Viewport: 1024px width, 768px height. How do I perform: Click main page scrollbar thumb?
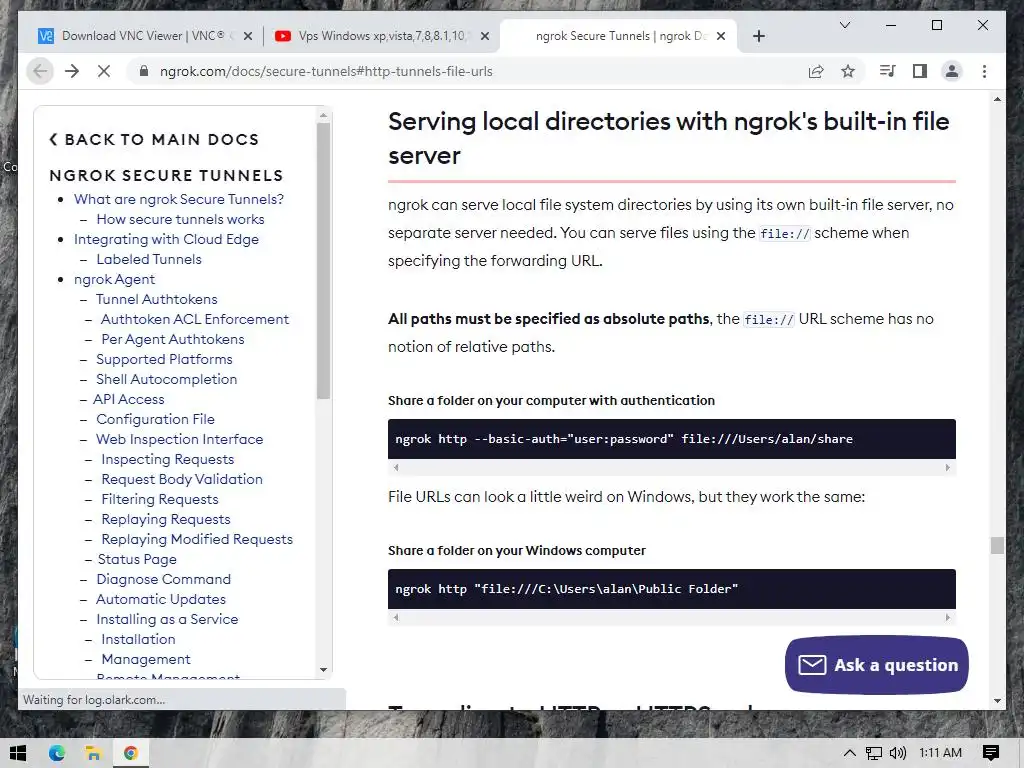tap(997, 545)
